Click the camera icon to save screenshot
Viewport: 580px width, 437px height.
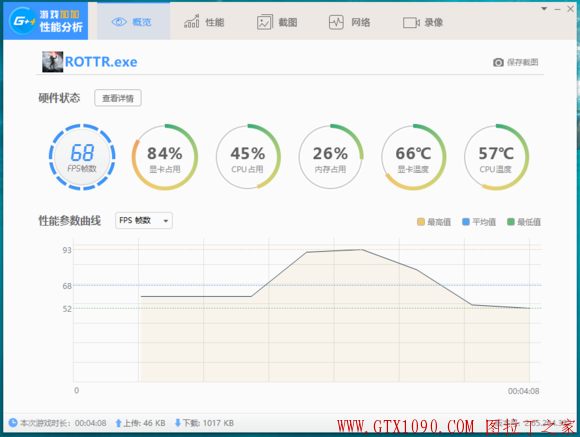click(x=498, y=62)
